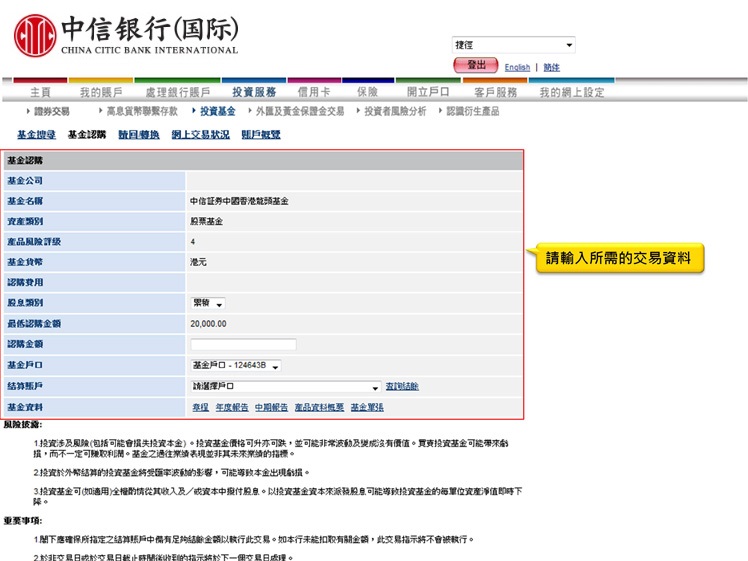The height and width of the screenshot is (561, 748).
Task: Open the 結算賬戶 請選擇戶口 dropdown
Action: (286, 386)
